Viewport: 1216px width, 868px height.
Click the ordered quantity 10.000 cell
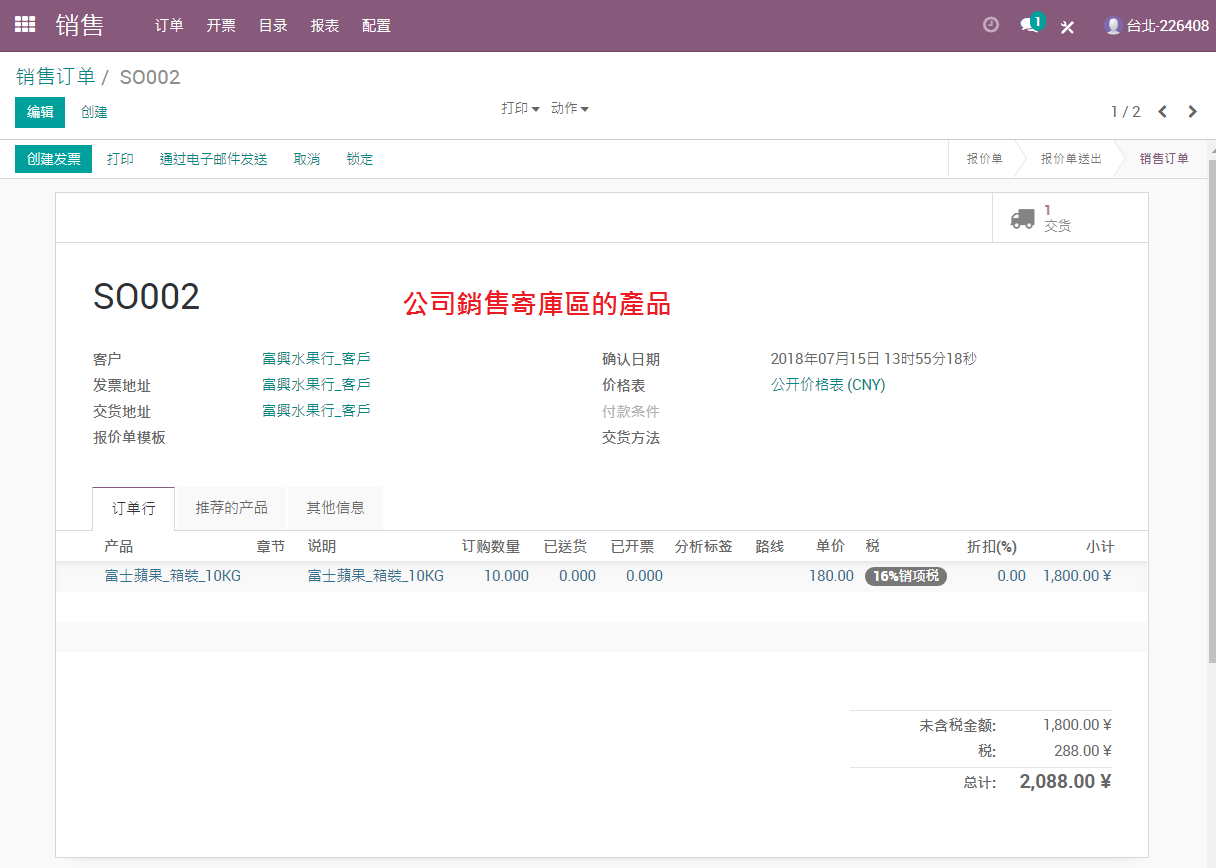click(506, 576)
